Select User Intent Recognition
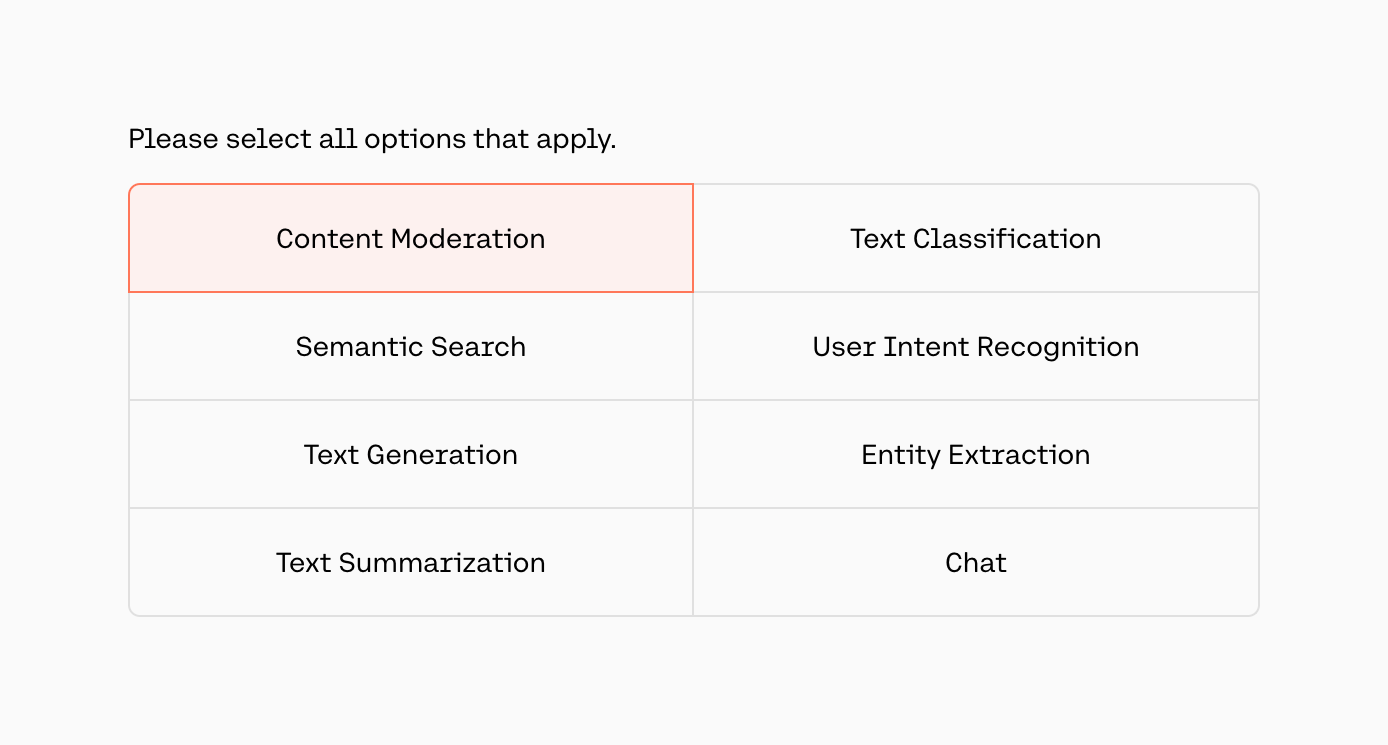Image resolution: width=1388 pixels, height=745 pixels. click(x=975, y=347)
